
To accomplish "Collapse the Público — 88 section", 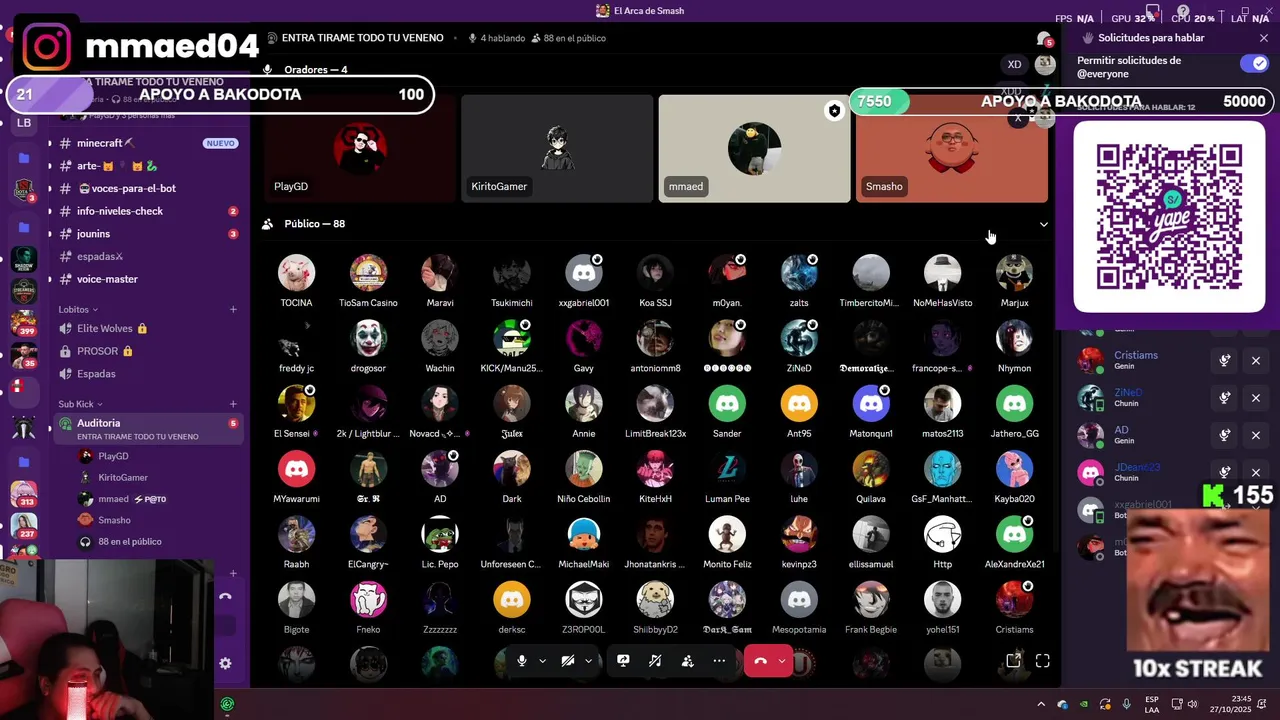I will [x=1044, y=224].
